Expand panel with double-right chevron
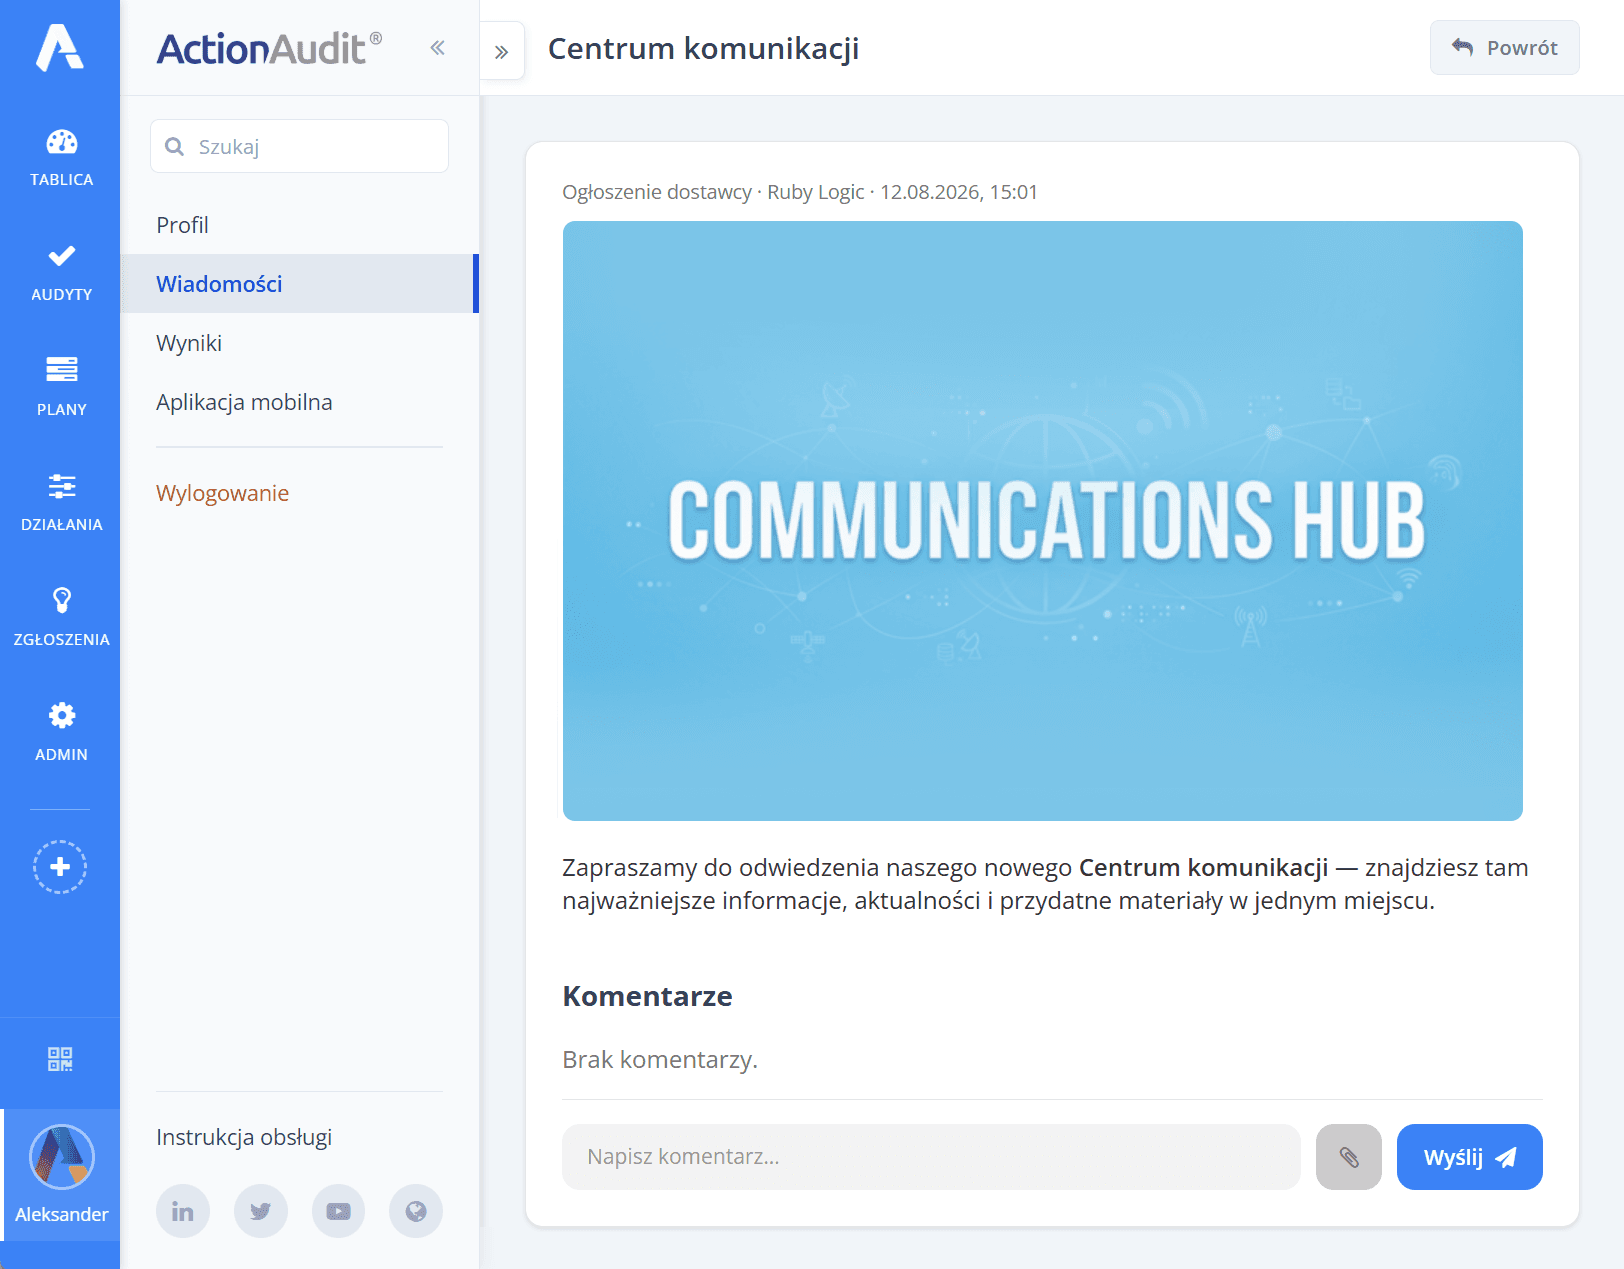1624x1269 pixels. pos(502,51)
